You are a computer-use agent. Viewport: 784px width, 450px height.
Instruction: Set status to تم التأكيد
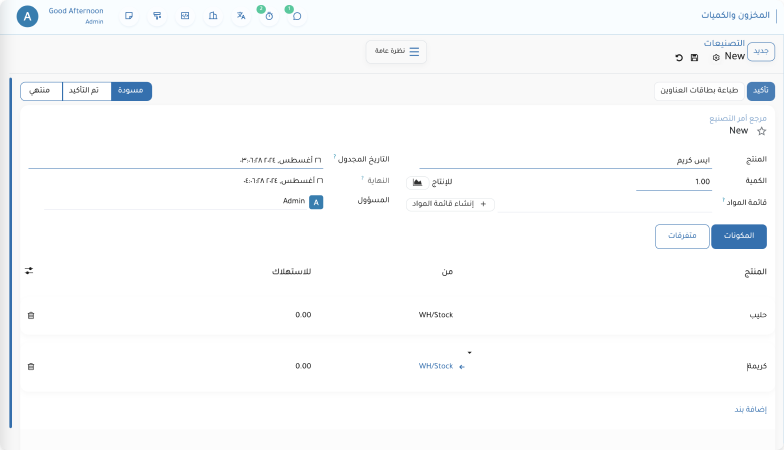coord(86,91)
